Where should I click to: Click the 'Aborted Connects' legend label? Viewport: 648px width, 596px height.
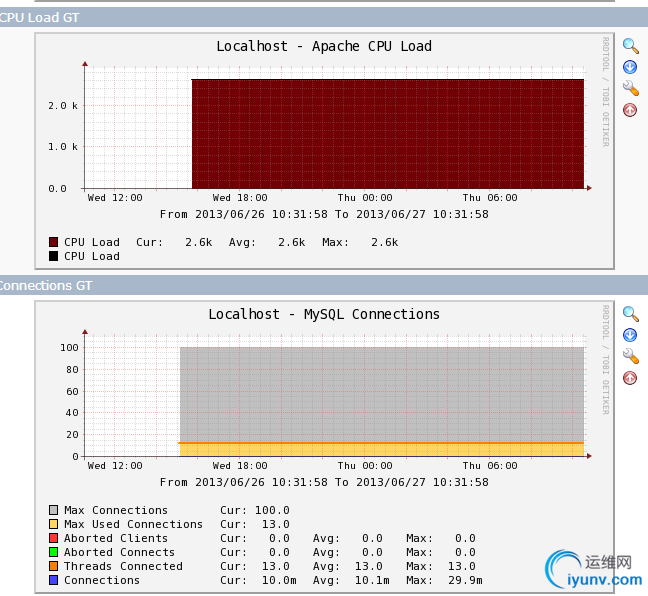pos(119,552)
